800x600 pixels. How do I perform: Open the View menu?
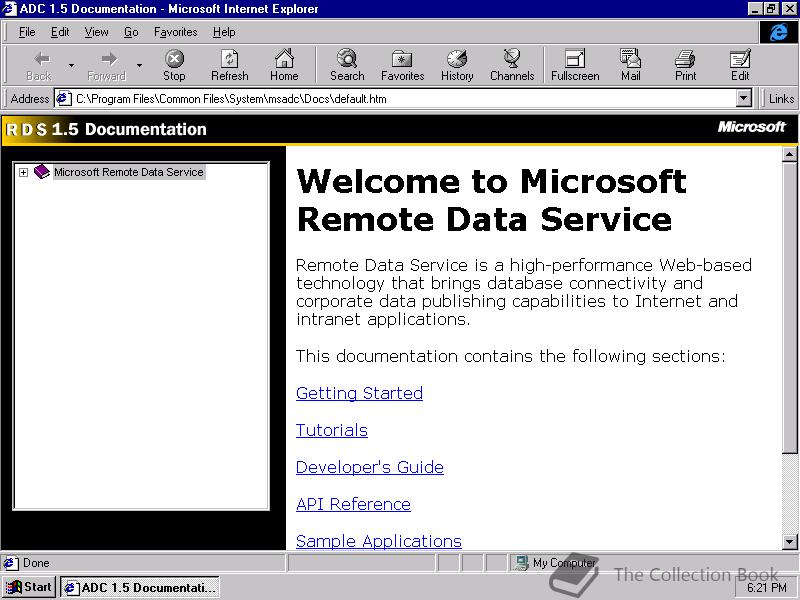click(x=96, y=32)
